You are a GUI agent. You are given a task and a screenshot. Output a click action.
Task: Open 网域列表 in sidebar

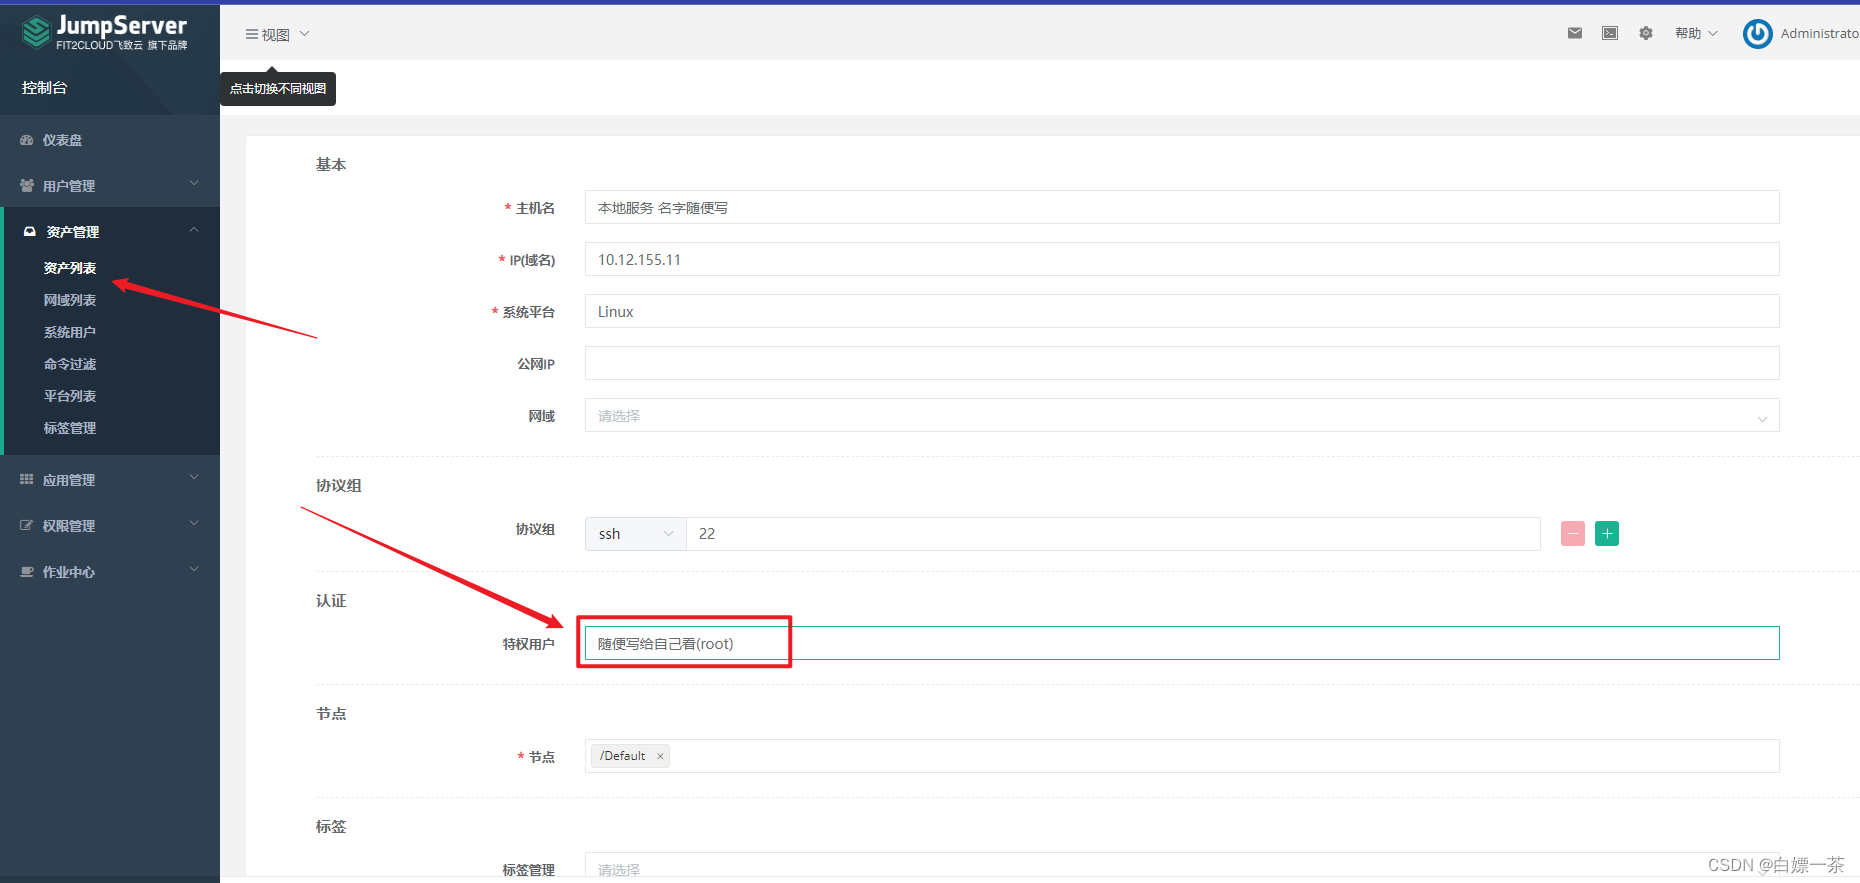click(70, 300)
